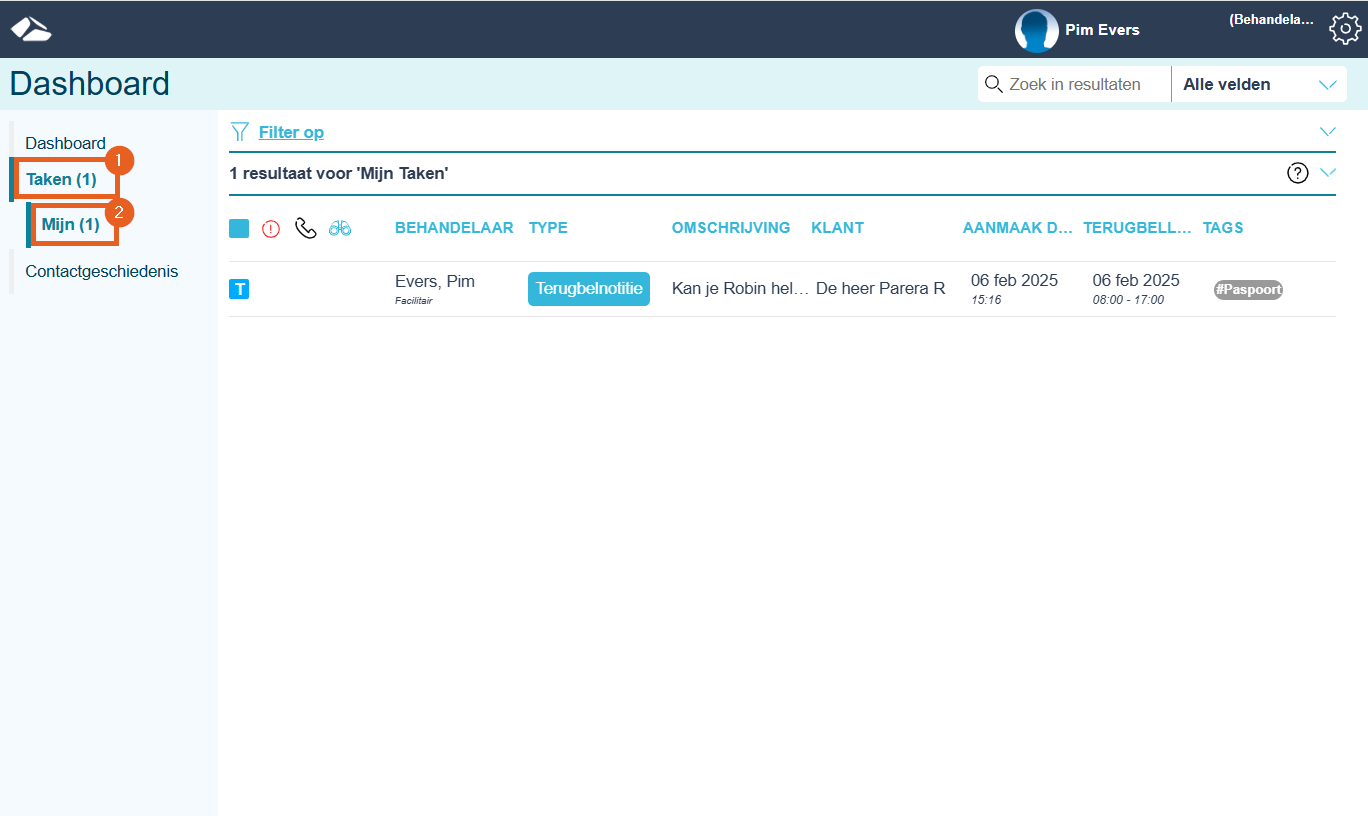Click the application logo in the top bar
The image size is (1368, 816).
pos(31,29)
